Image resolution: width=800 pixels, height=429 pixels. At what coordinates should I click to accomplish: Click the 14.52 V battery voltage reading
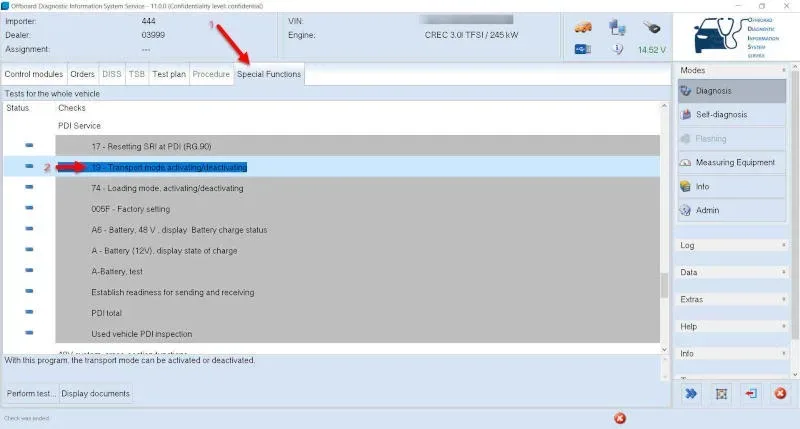pyautogui.click(x=652, y=50)
